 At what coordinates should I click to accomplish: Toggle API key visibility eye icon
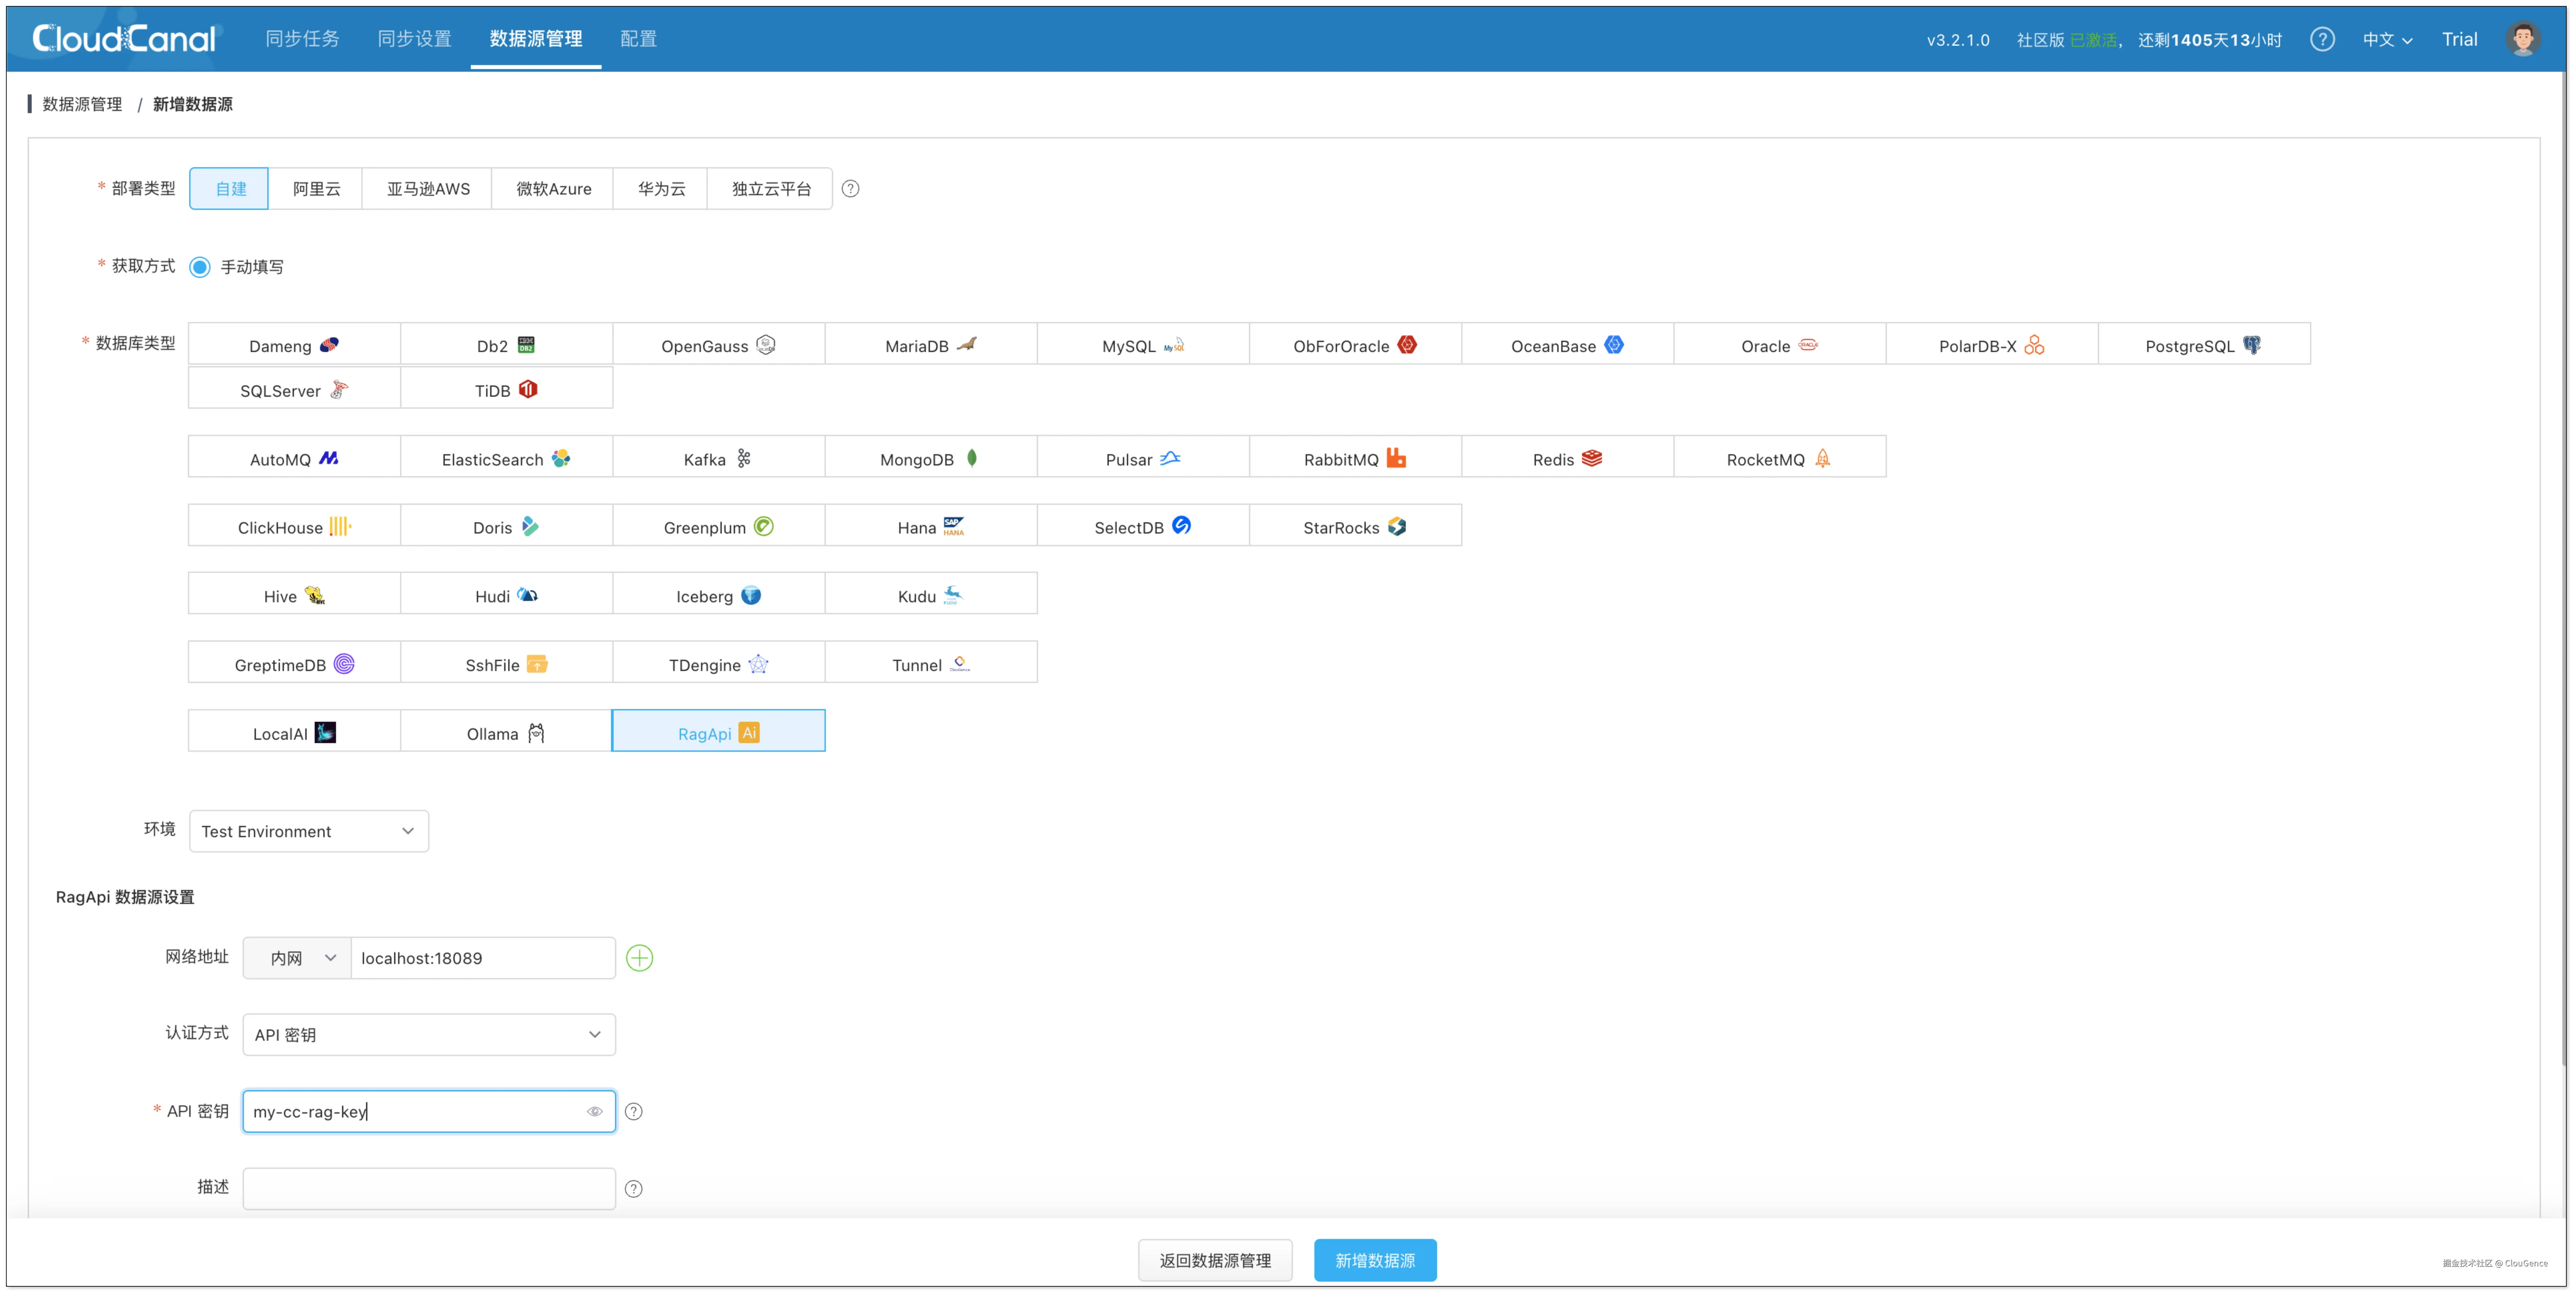point(594,1111)
